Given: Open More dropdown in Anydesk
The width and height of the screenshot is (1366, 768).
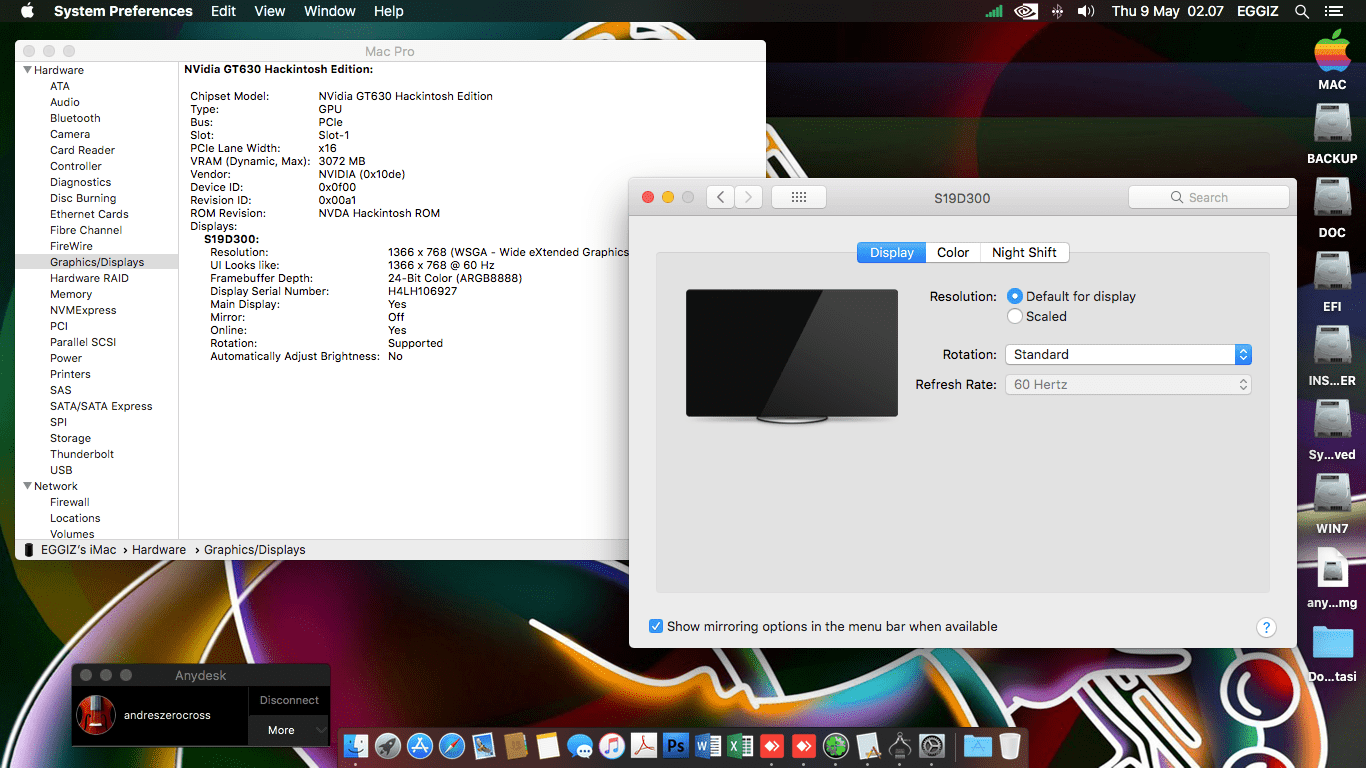Looking at the screenshot, I should point(289,730).
